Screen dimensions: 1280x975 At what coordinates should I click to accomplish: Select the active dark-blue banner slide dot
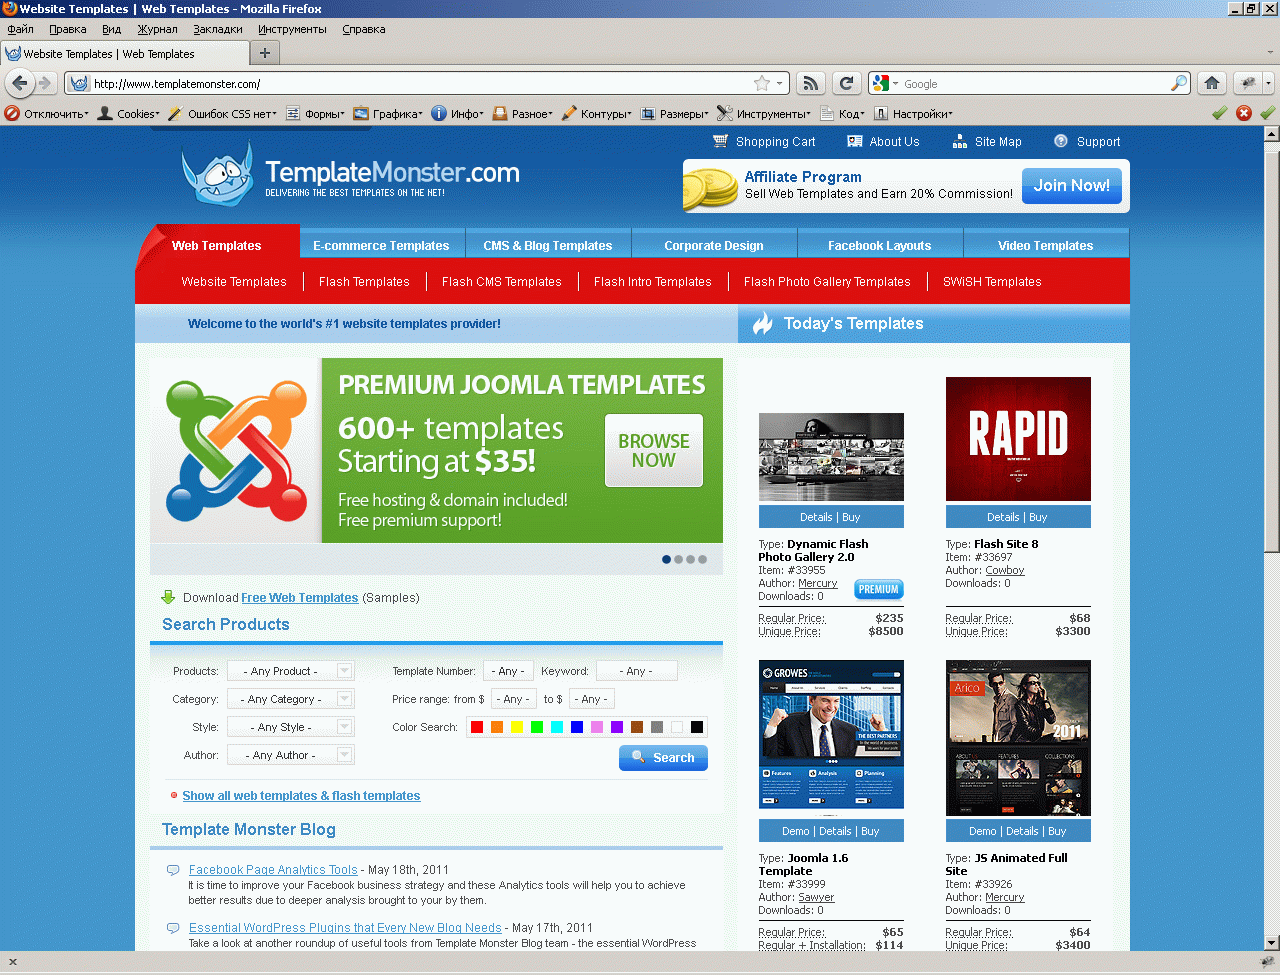tap(667, 559)
